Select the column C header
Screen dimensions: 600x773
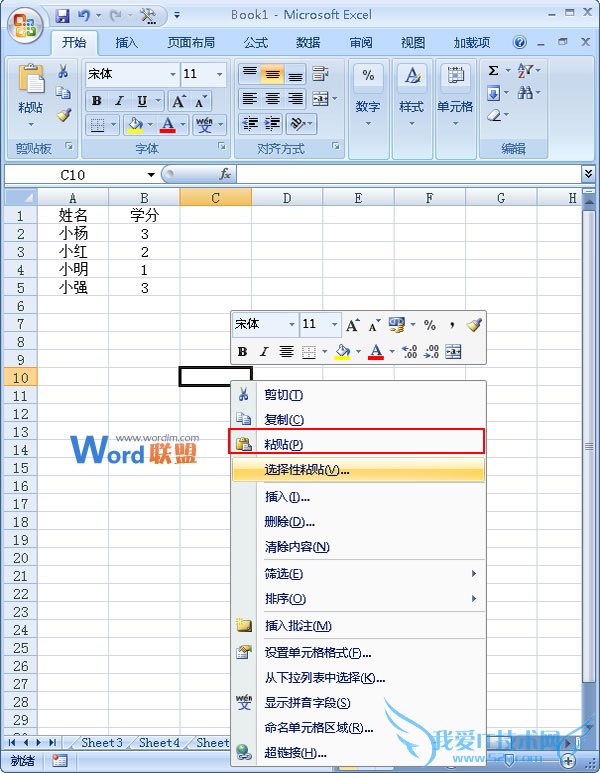tap(215, 198)
